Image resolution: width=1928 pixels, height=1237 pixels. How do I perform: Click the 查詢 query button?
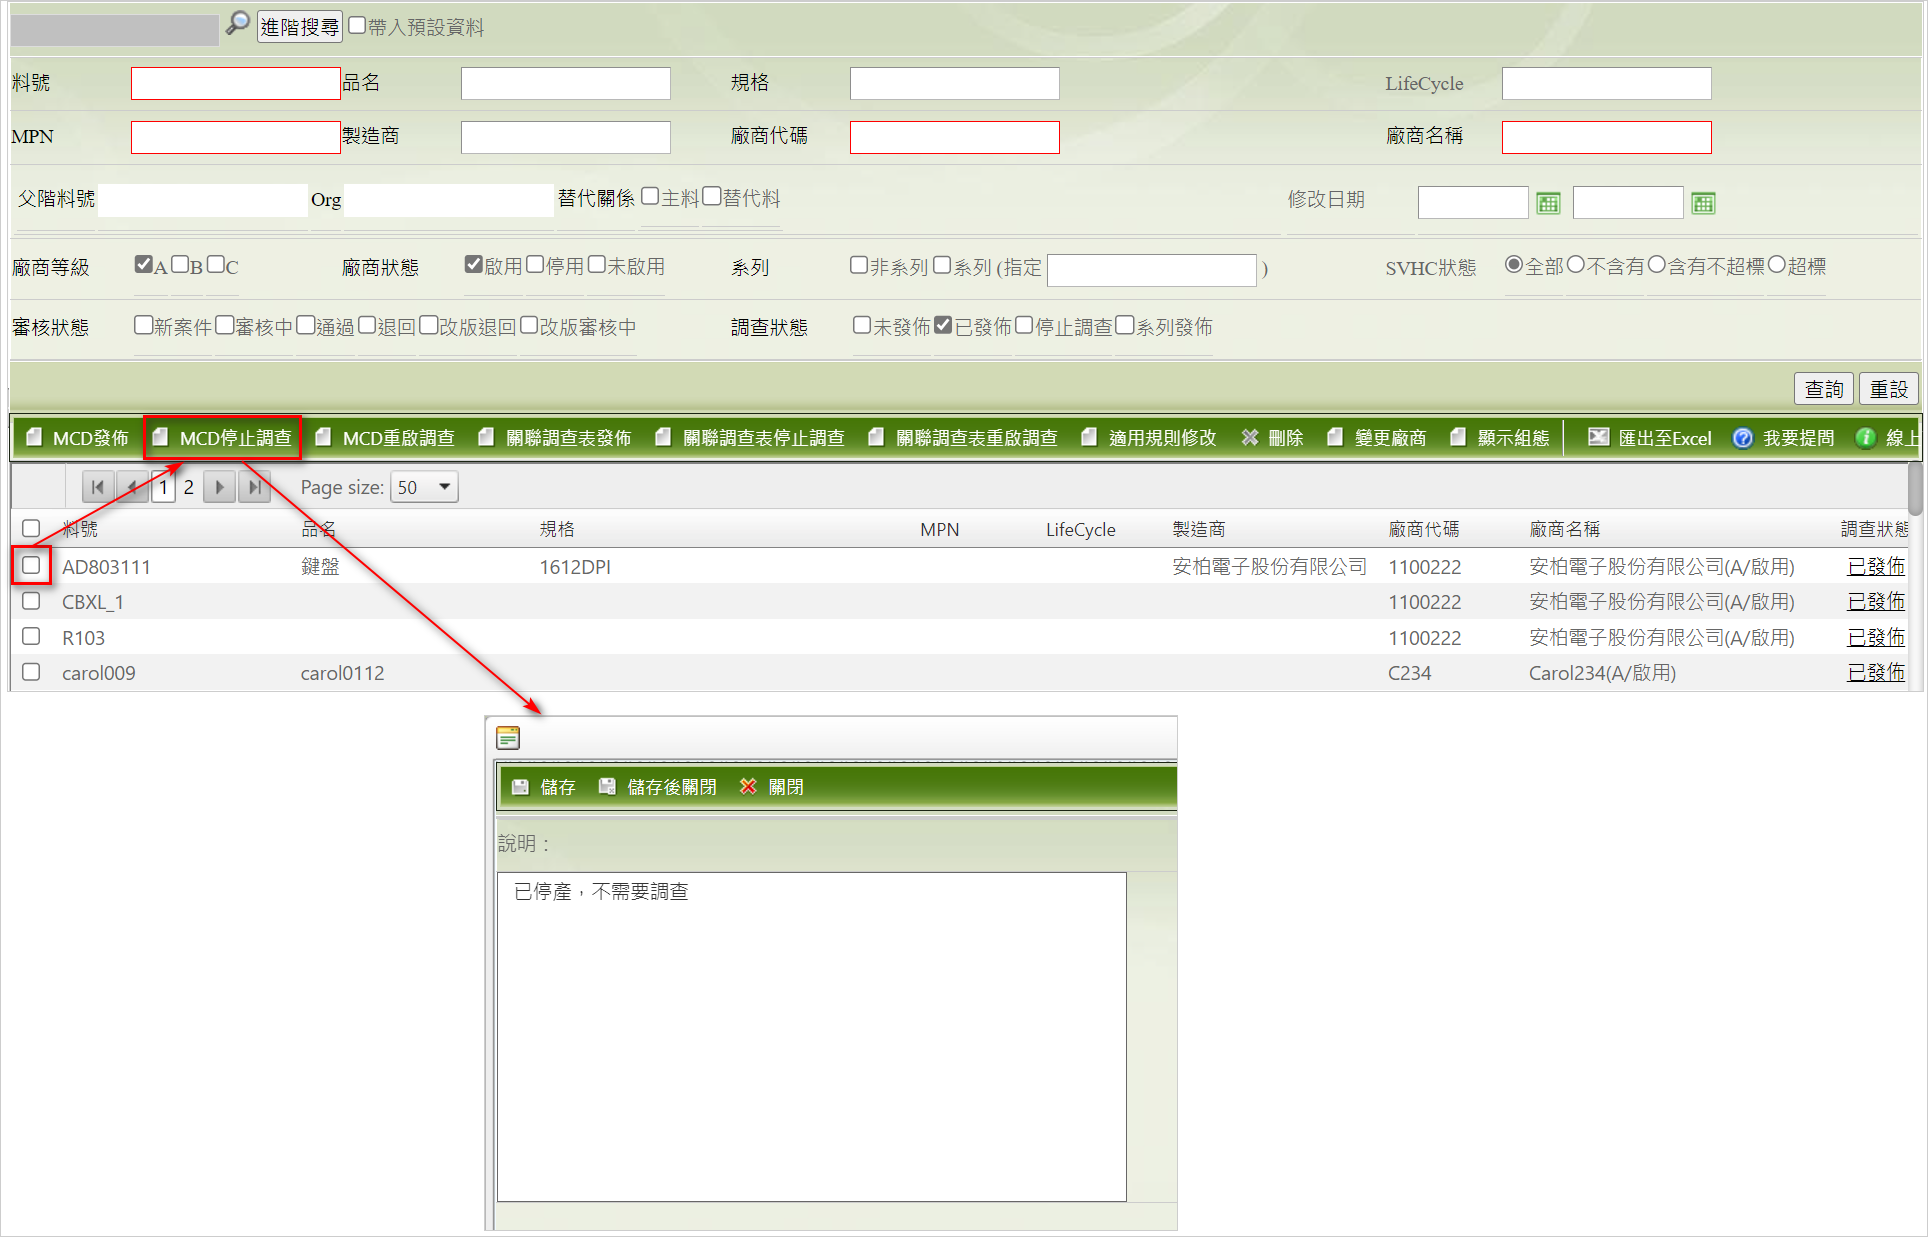point(1824,389)
